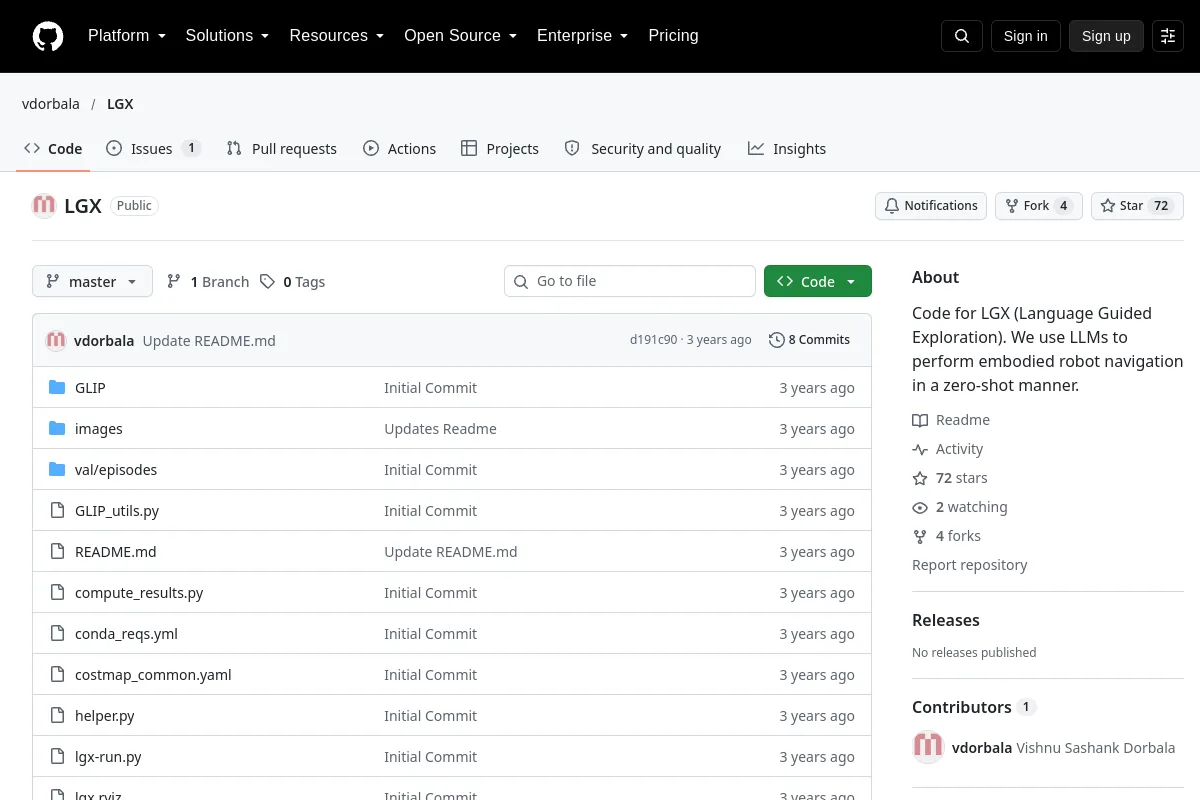Click the file icon for helper.py
1200x800 pixels.
tap(57, 716)
